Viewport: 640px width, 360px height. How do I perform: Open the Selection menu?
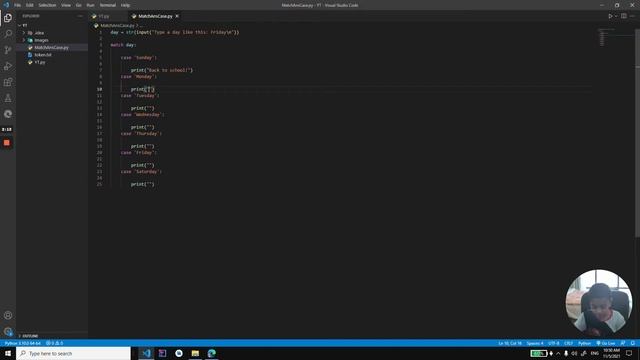click(47, 5)
